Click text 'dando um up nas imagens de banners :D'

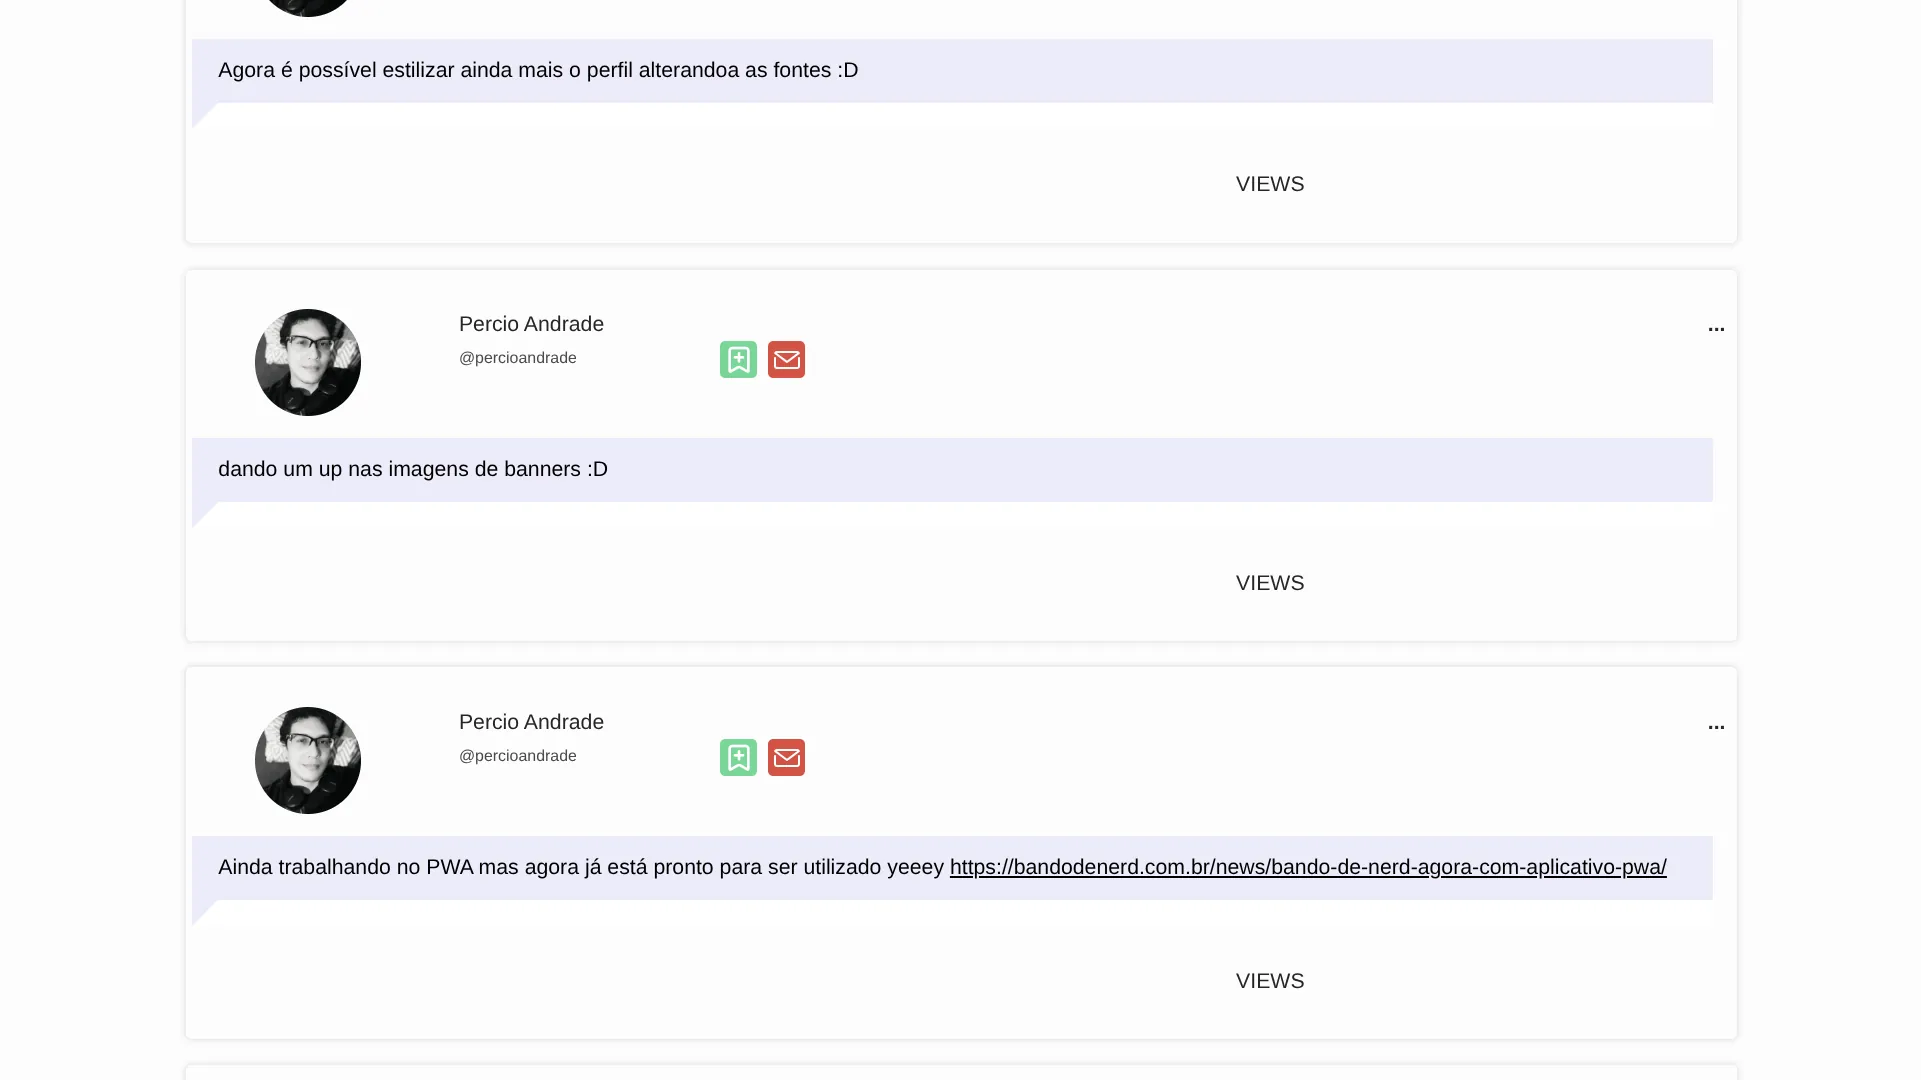coord(413,469)
